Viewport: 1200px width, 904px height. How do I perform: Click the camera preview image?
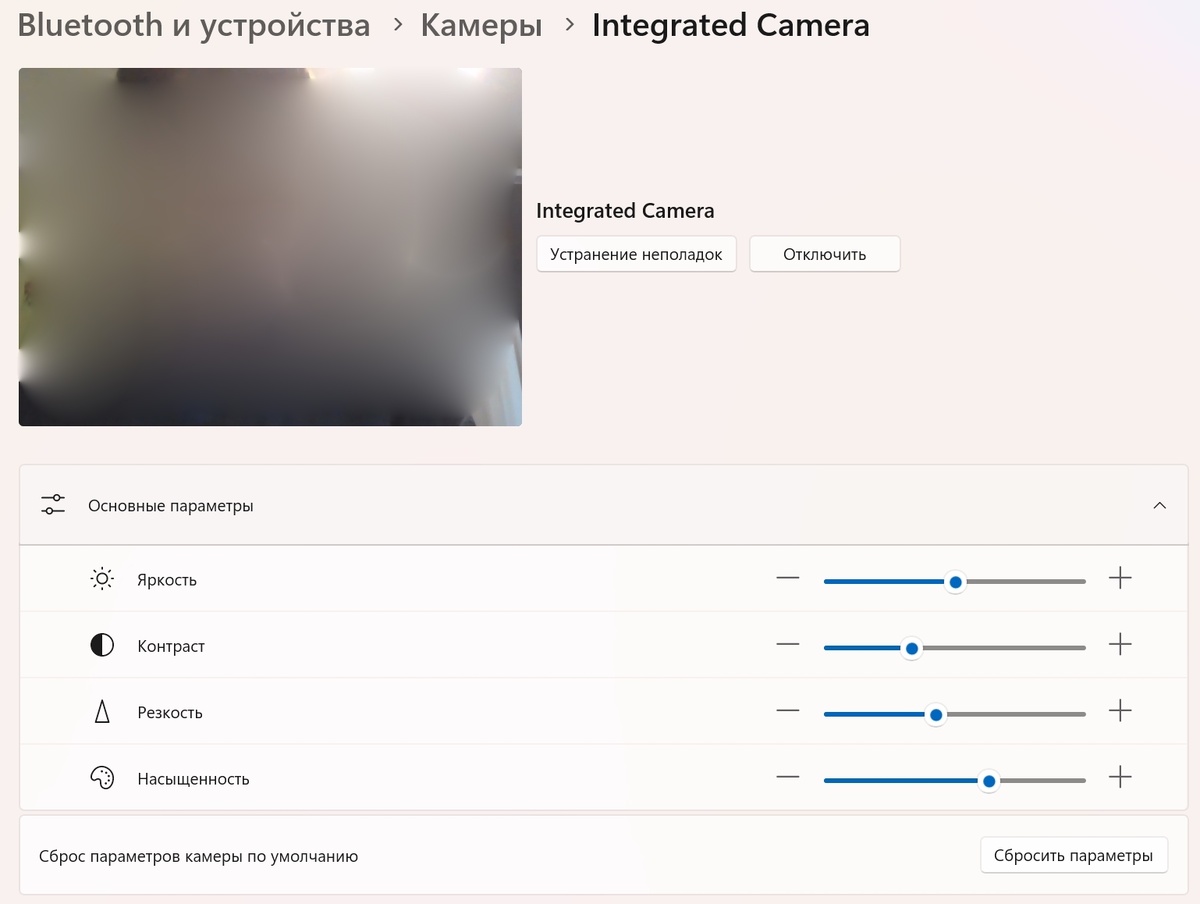(270, 246)
